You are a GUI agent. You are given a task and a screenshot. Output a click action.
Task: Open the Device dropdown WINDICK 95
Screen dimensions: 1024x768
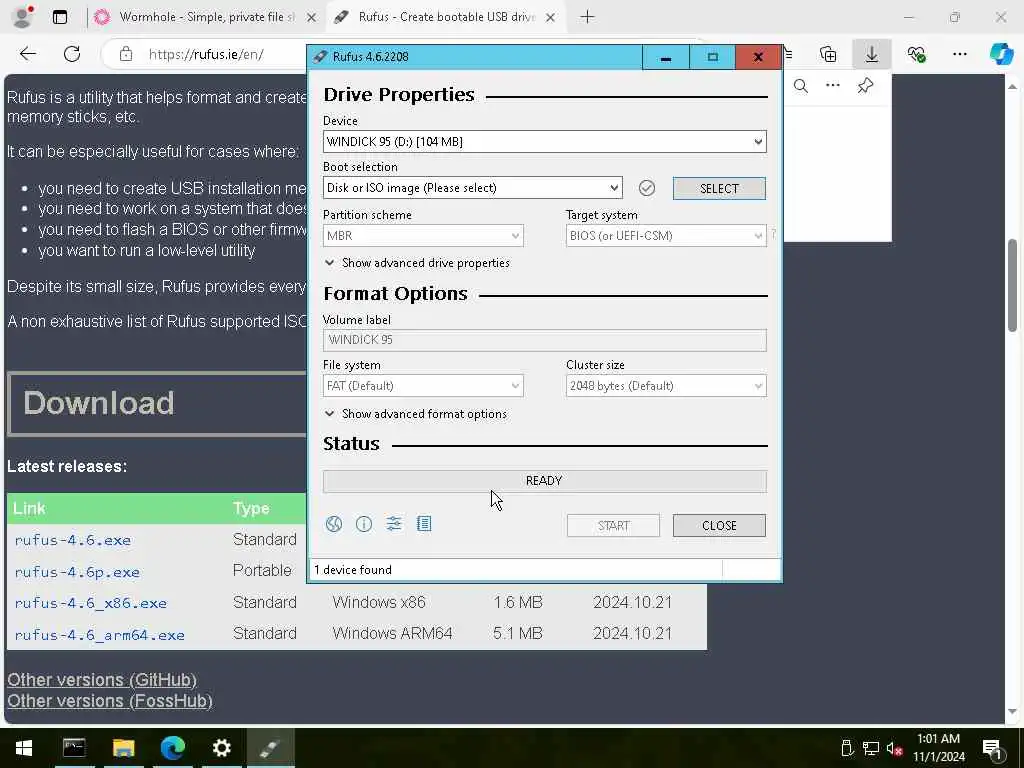[545, 142]
